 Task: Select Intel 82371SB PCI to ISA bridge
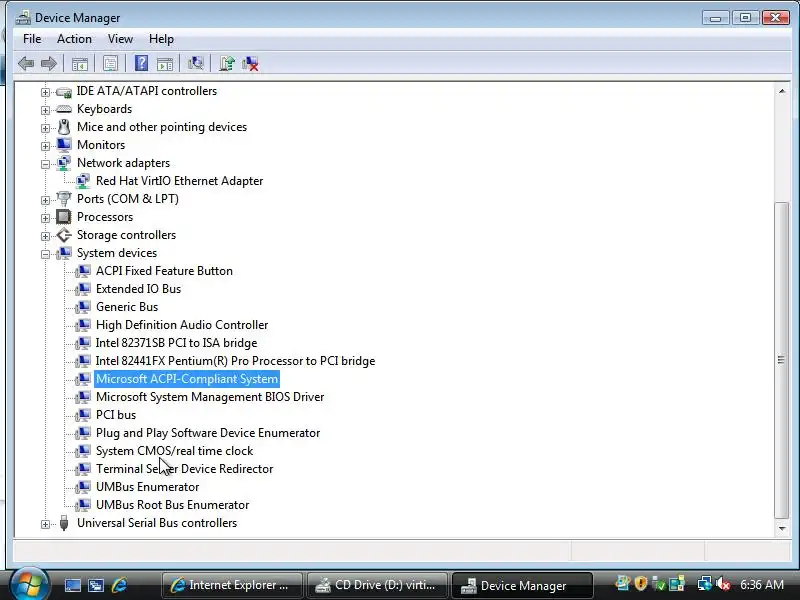(176, 343)
